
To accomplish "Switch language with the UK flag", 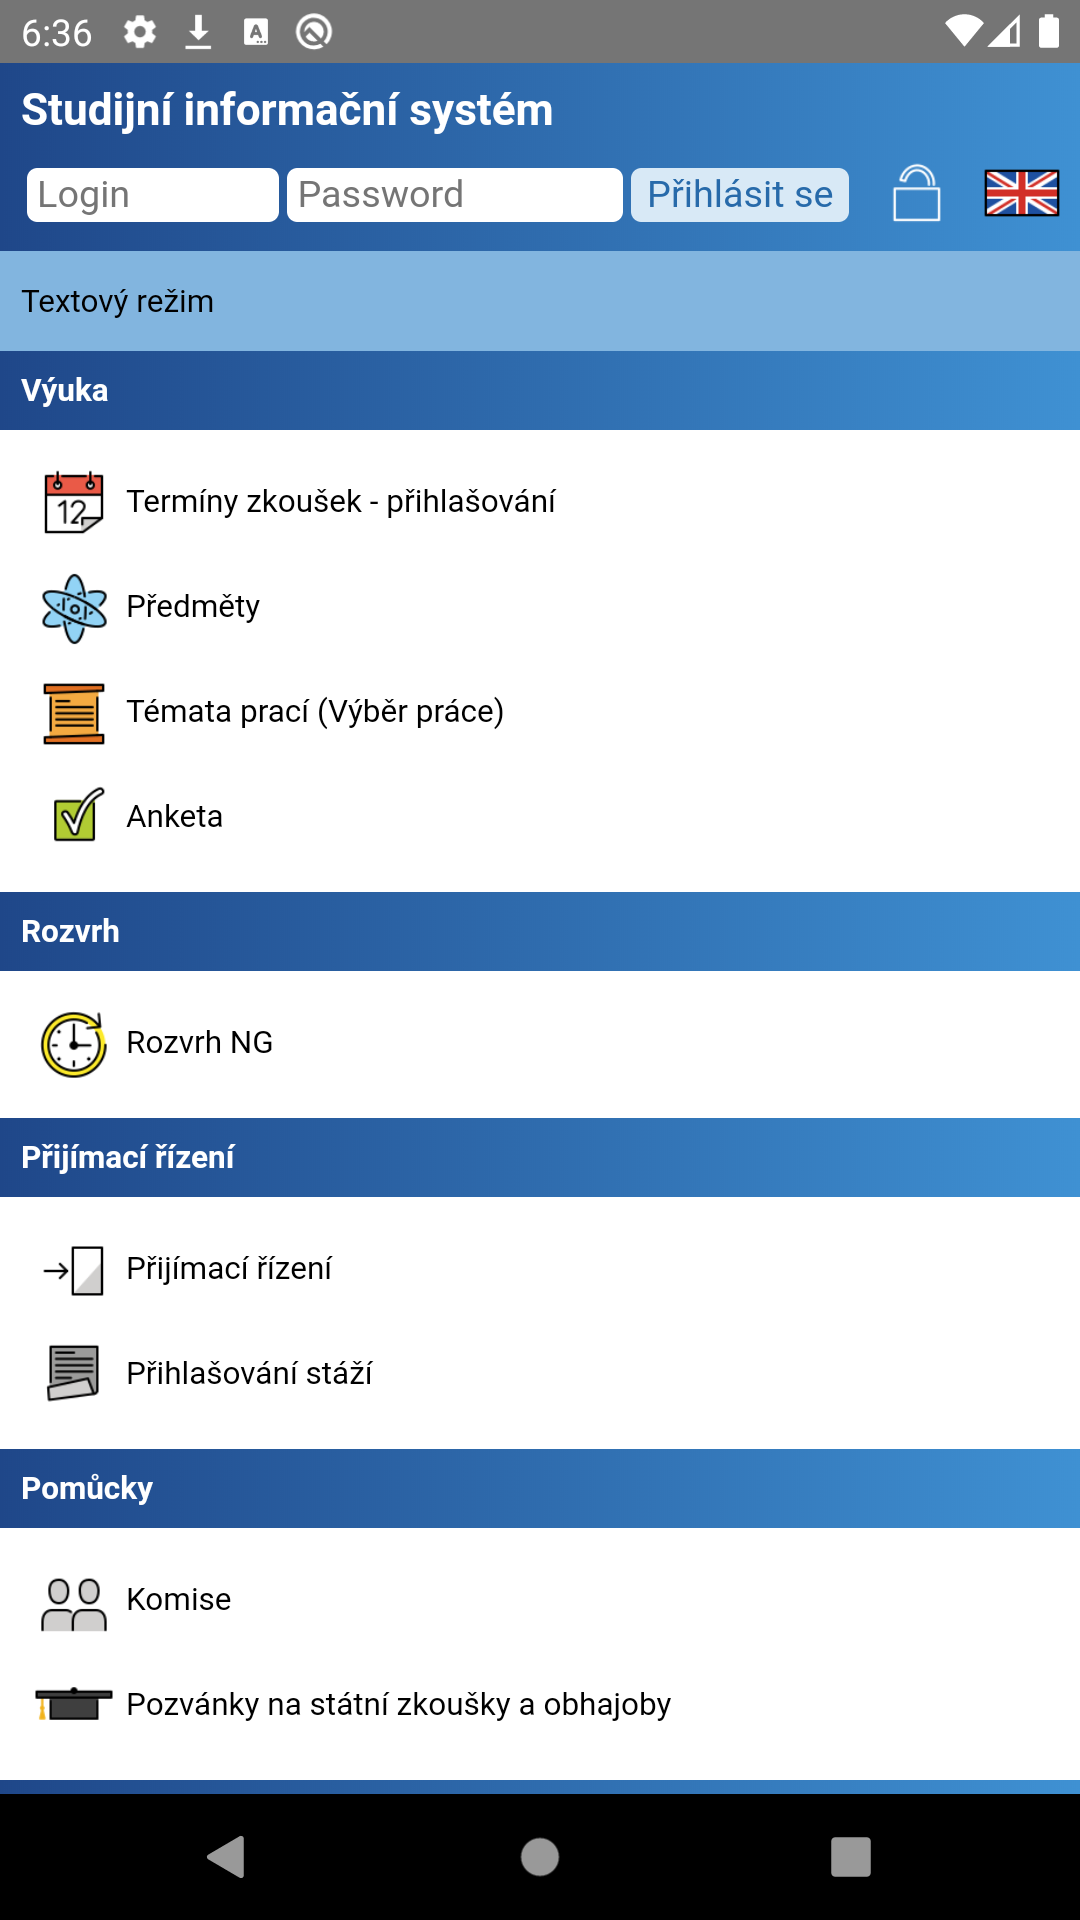I will [x=1021, y=193].
